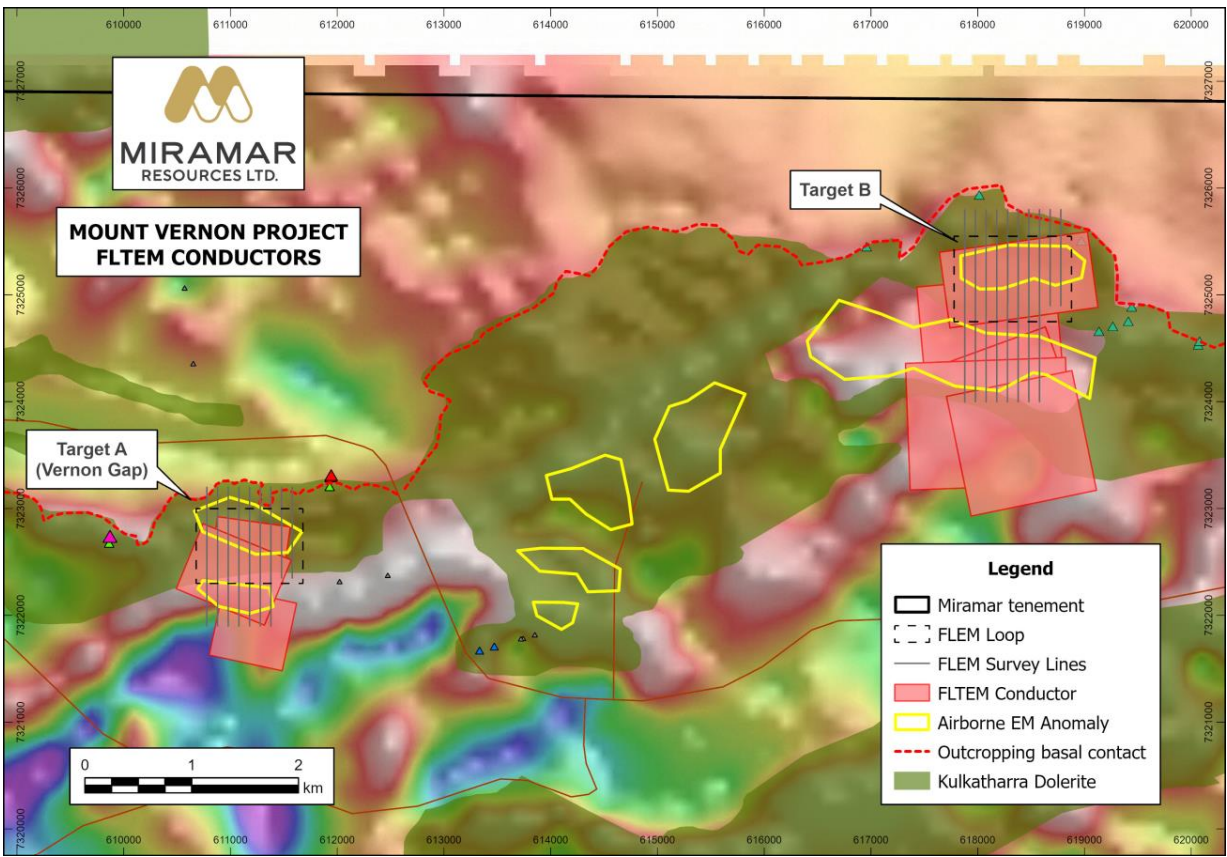Select the red triangle marker near Target A
The height and width of the screenshot is (857, 1227).
pos(331,477)
